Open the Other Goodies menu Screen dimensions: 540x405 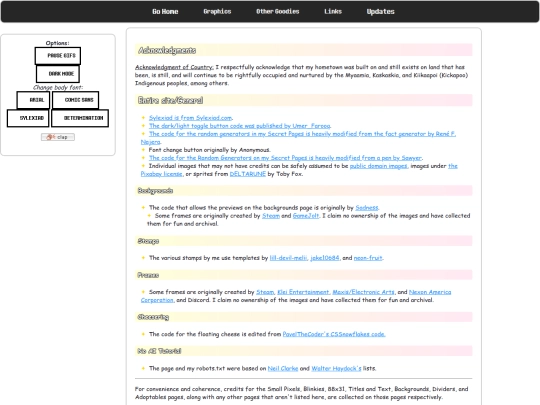pyautogui.click(x=278, y=11)
